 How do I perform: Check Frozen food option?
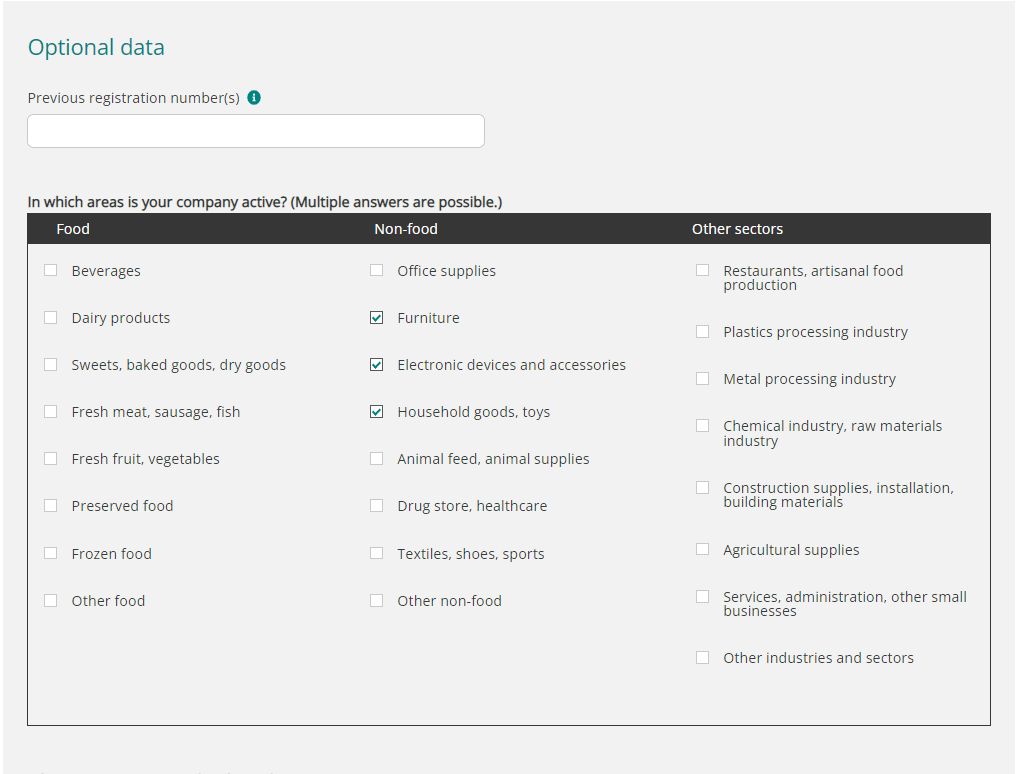coord(51,553)
